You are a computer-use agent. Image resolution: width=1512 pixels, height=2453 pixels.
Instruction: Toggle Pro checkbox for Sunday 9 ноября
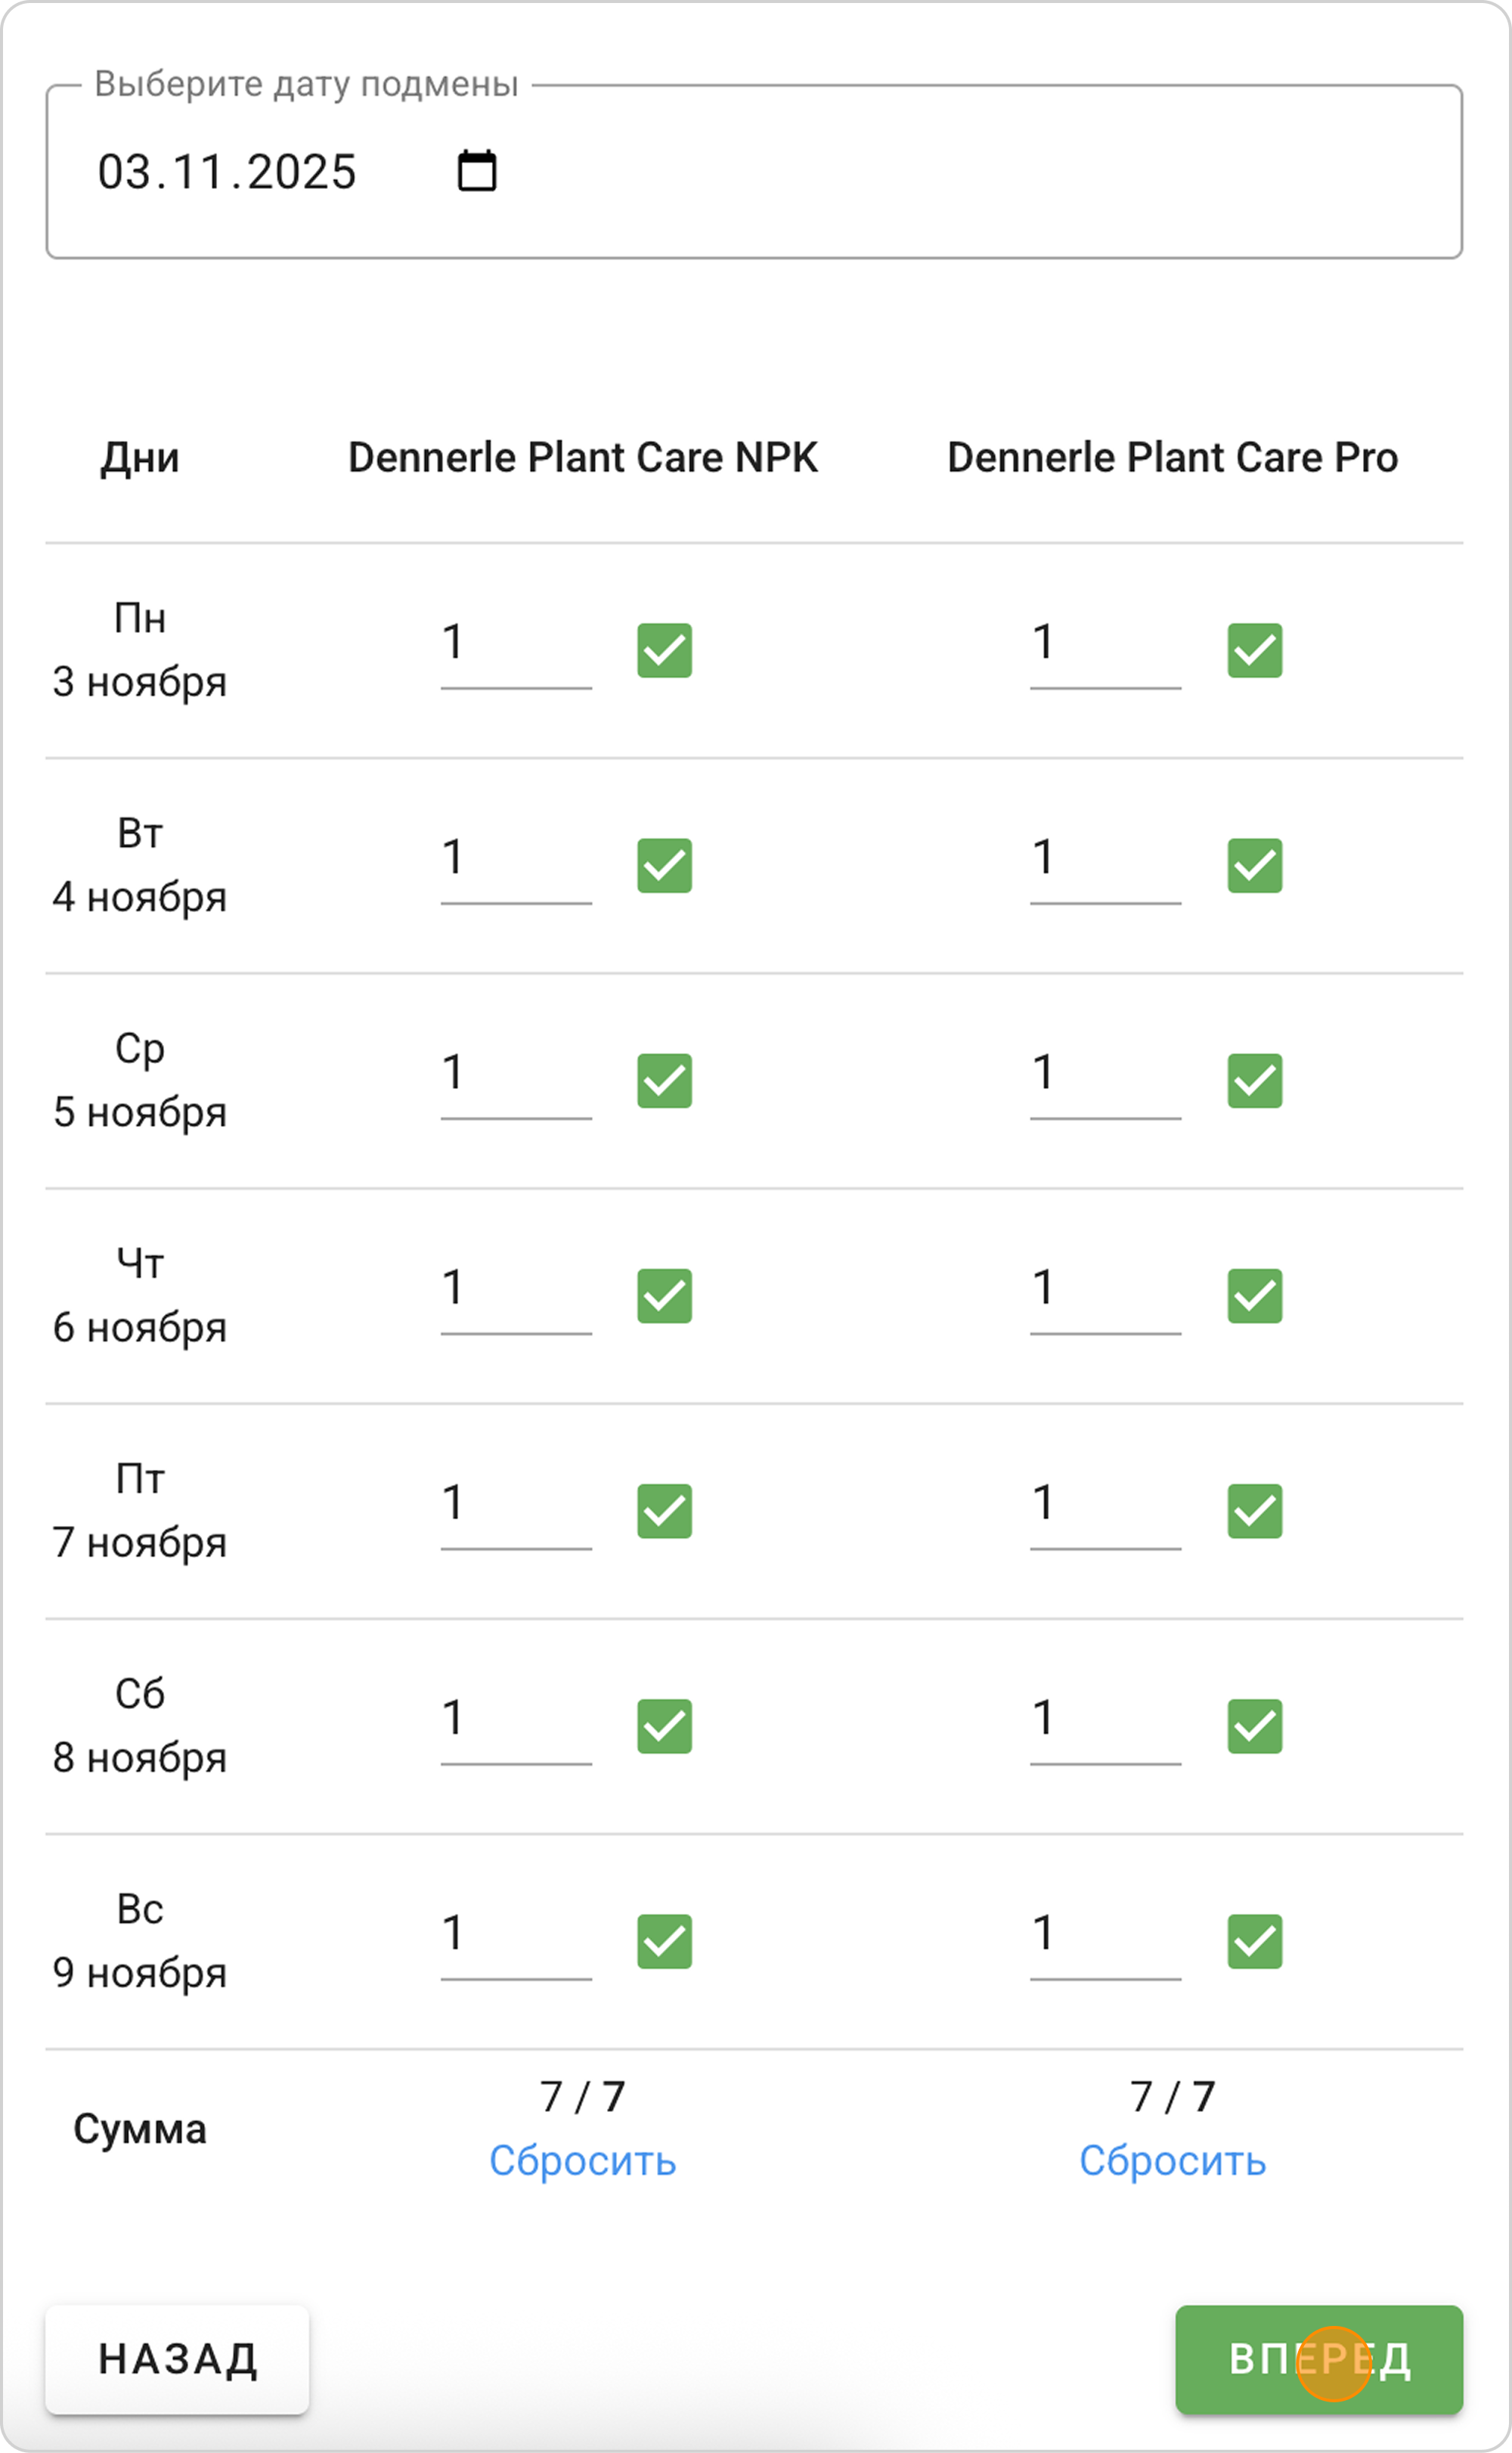coord(1254,1940)
